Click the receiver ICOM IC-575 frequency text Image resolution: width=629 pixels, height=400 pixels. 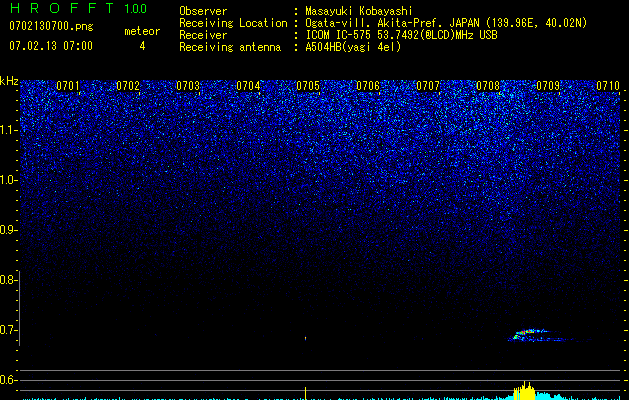401,35
